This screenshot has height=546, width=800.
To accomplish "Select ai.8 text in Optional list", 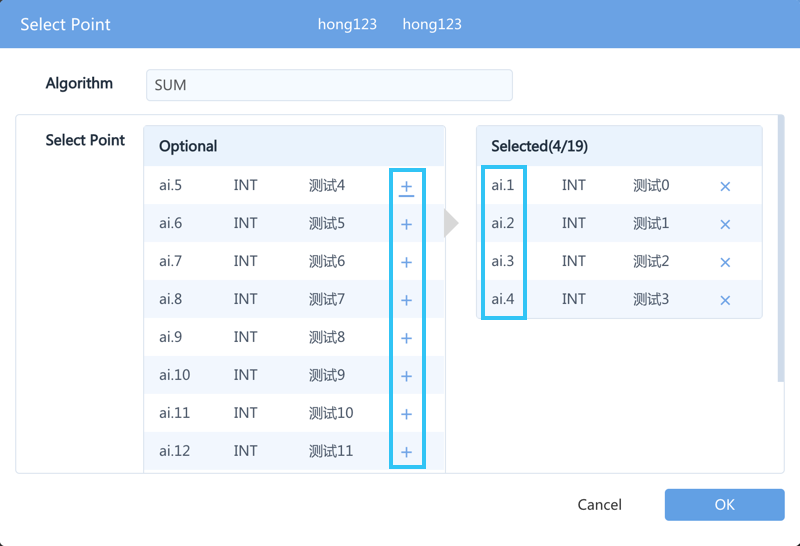I will [170, 299].
